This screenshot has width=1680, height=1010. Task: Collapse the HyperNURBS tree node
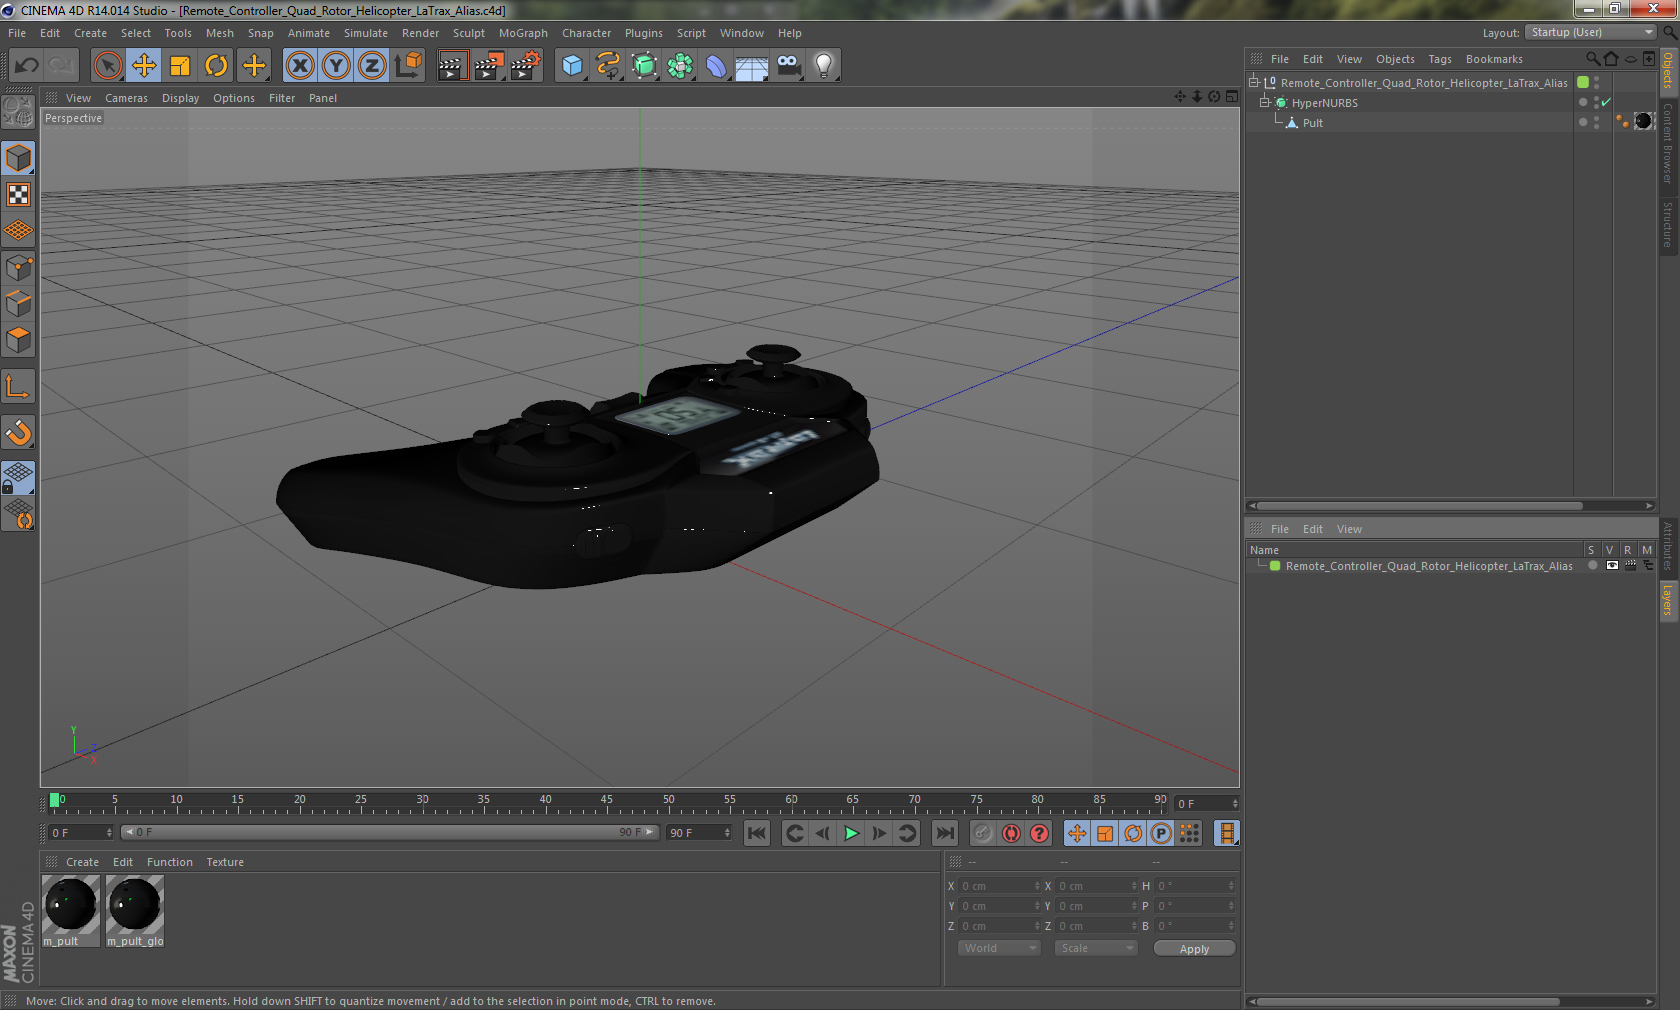click(1264, 103)
